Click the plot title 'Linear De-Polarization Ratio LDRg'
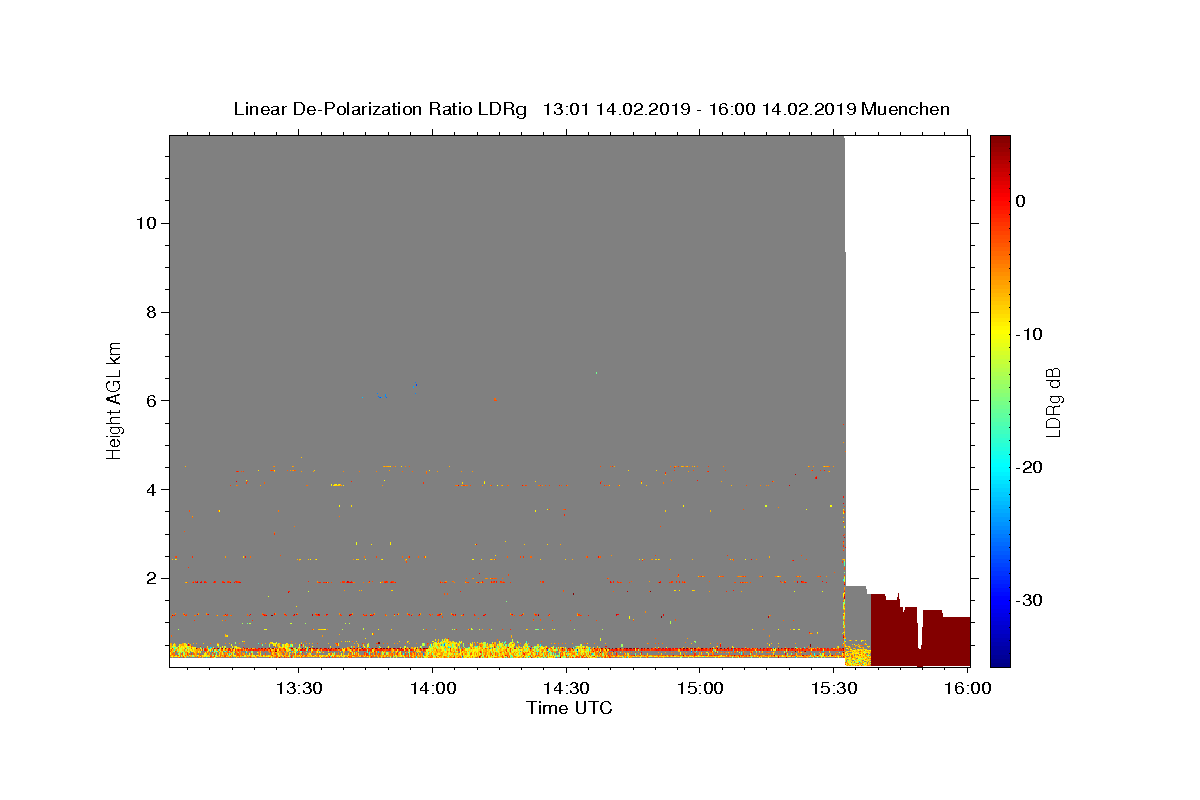The image size is (1200, 800). click(380, 109)
